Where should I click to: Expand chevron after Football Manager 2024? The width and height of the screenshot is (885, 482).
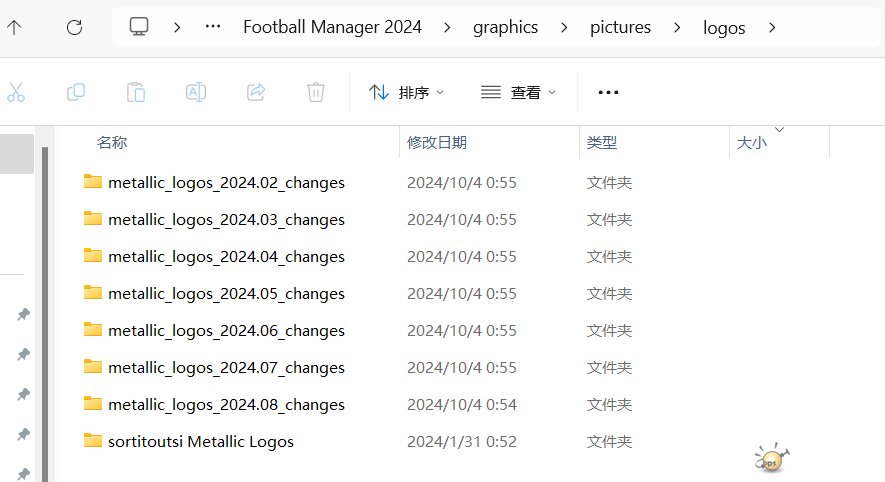(447, 27)
